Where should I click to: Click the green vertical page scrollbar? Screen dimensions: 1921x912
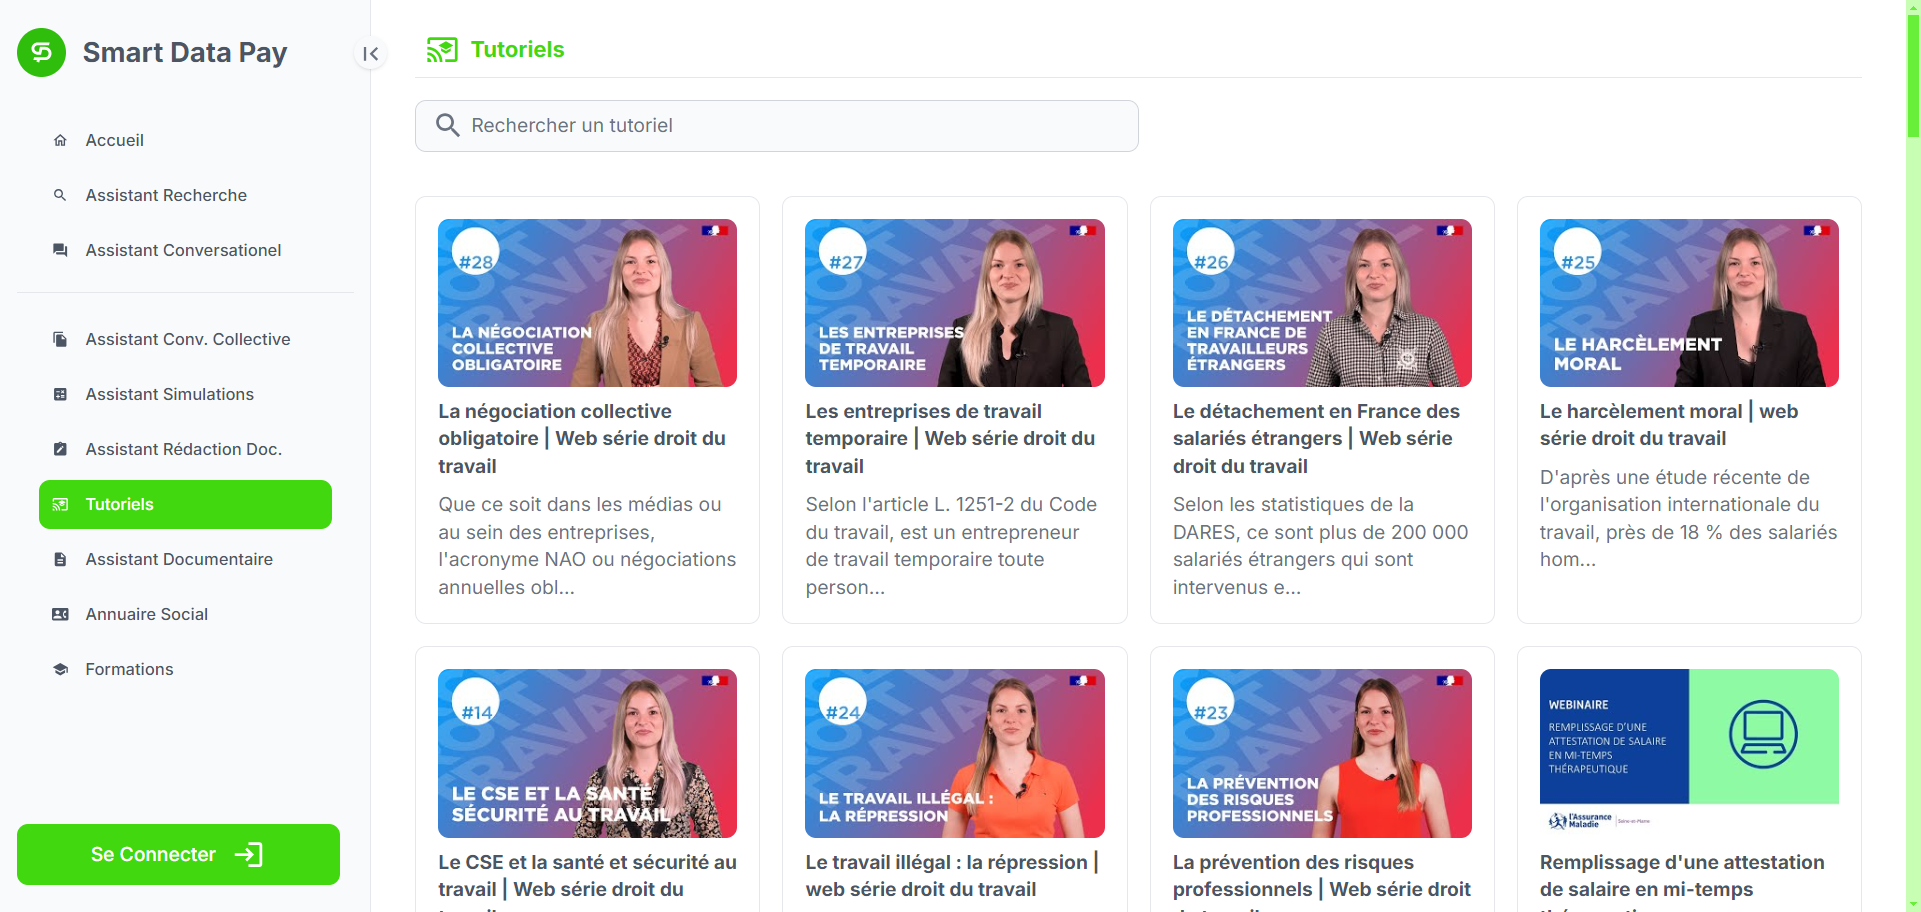(x=1913, y=70)
